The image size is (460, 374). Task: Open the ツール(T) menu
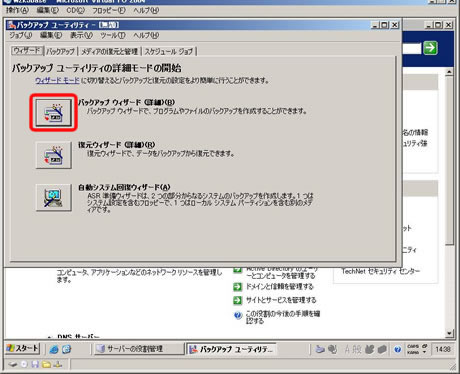coord(113,35)
